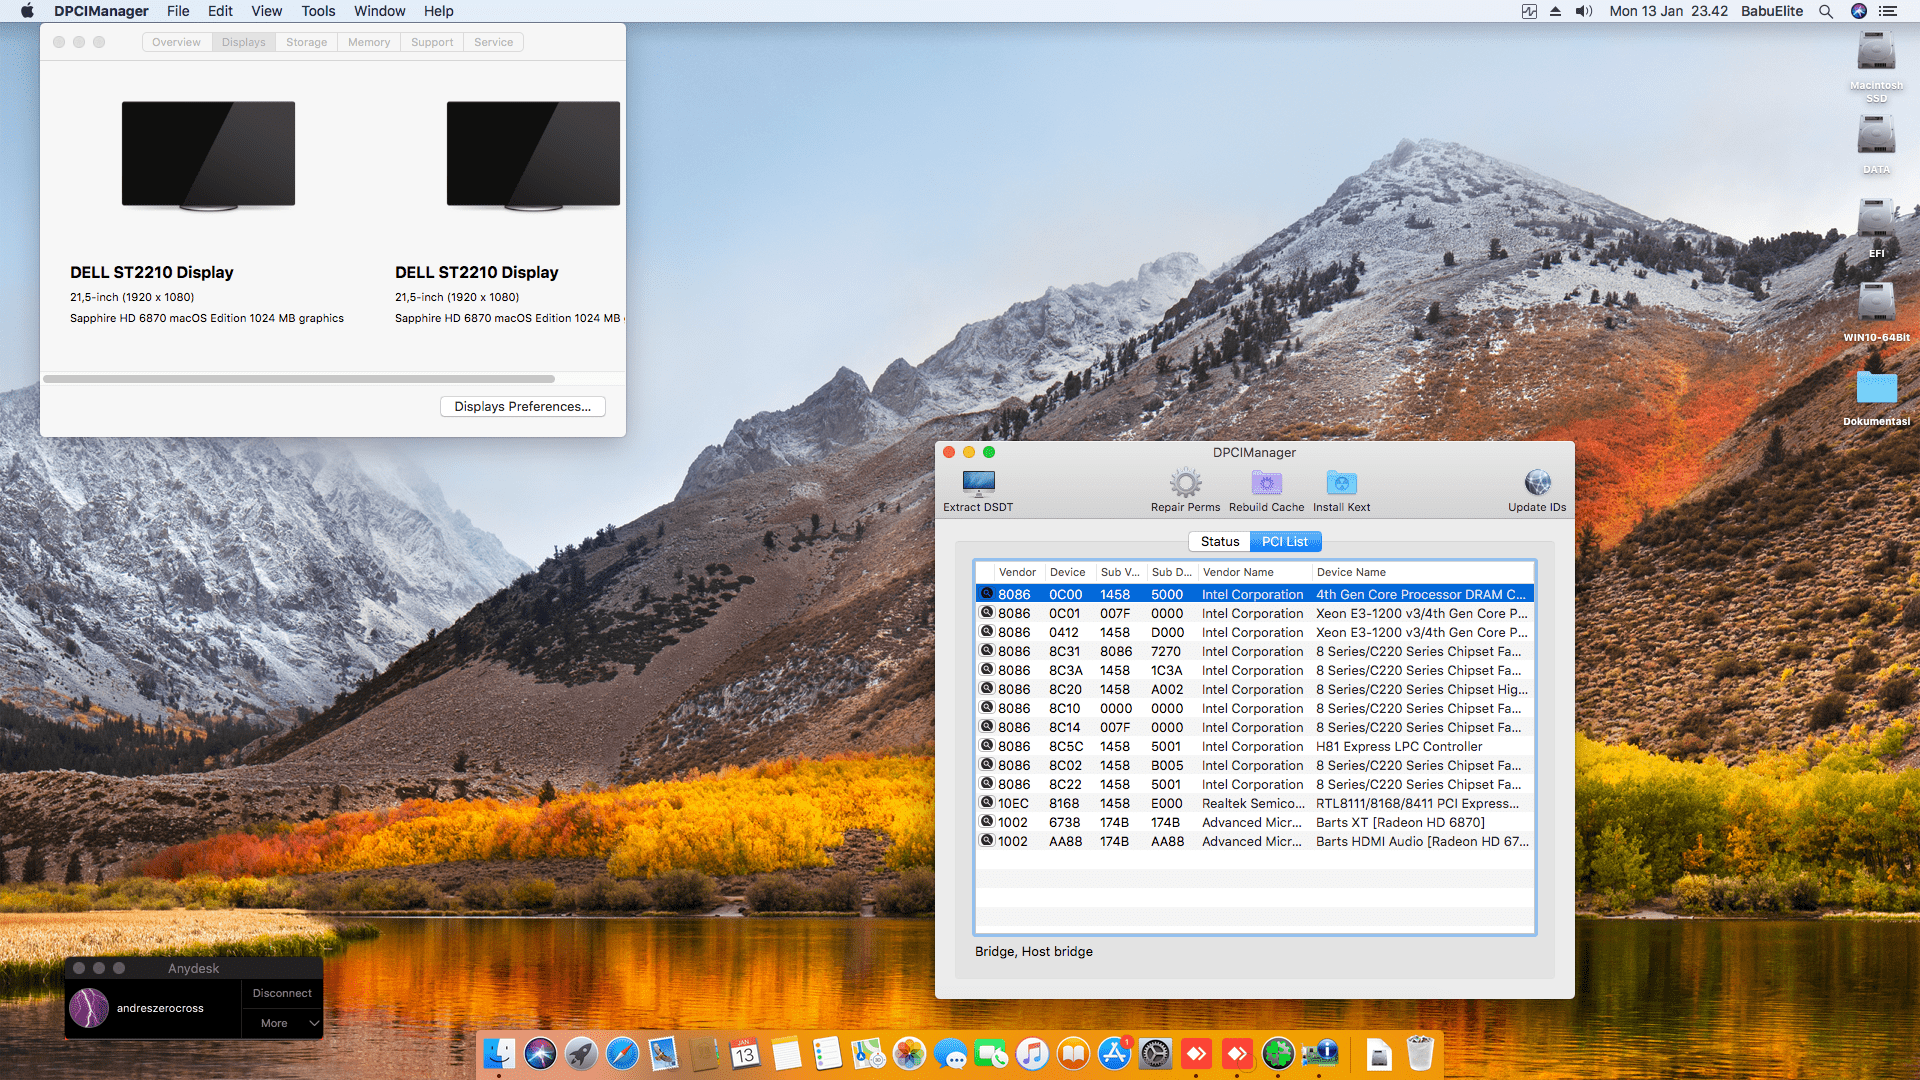
Task: Open Launchpad from the dock
Action: coord(581,1053)
